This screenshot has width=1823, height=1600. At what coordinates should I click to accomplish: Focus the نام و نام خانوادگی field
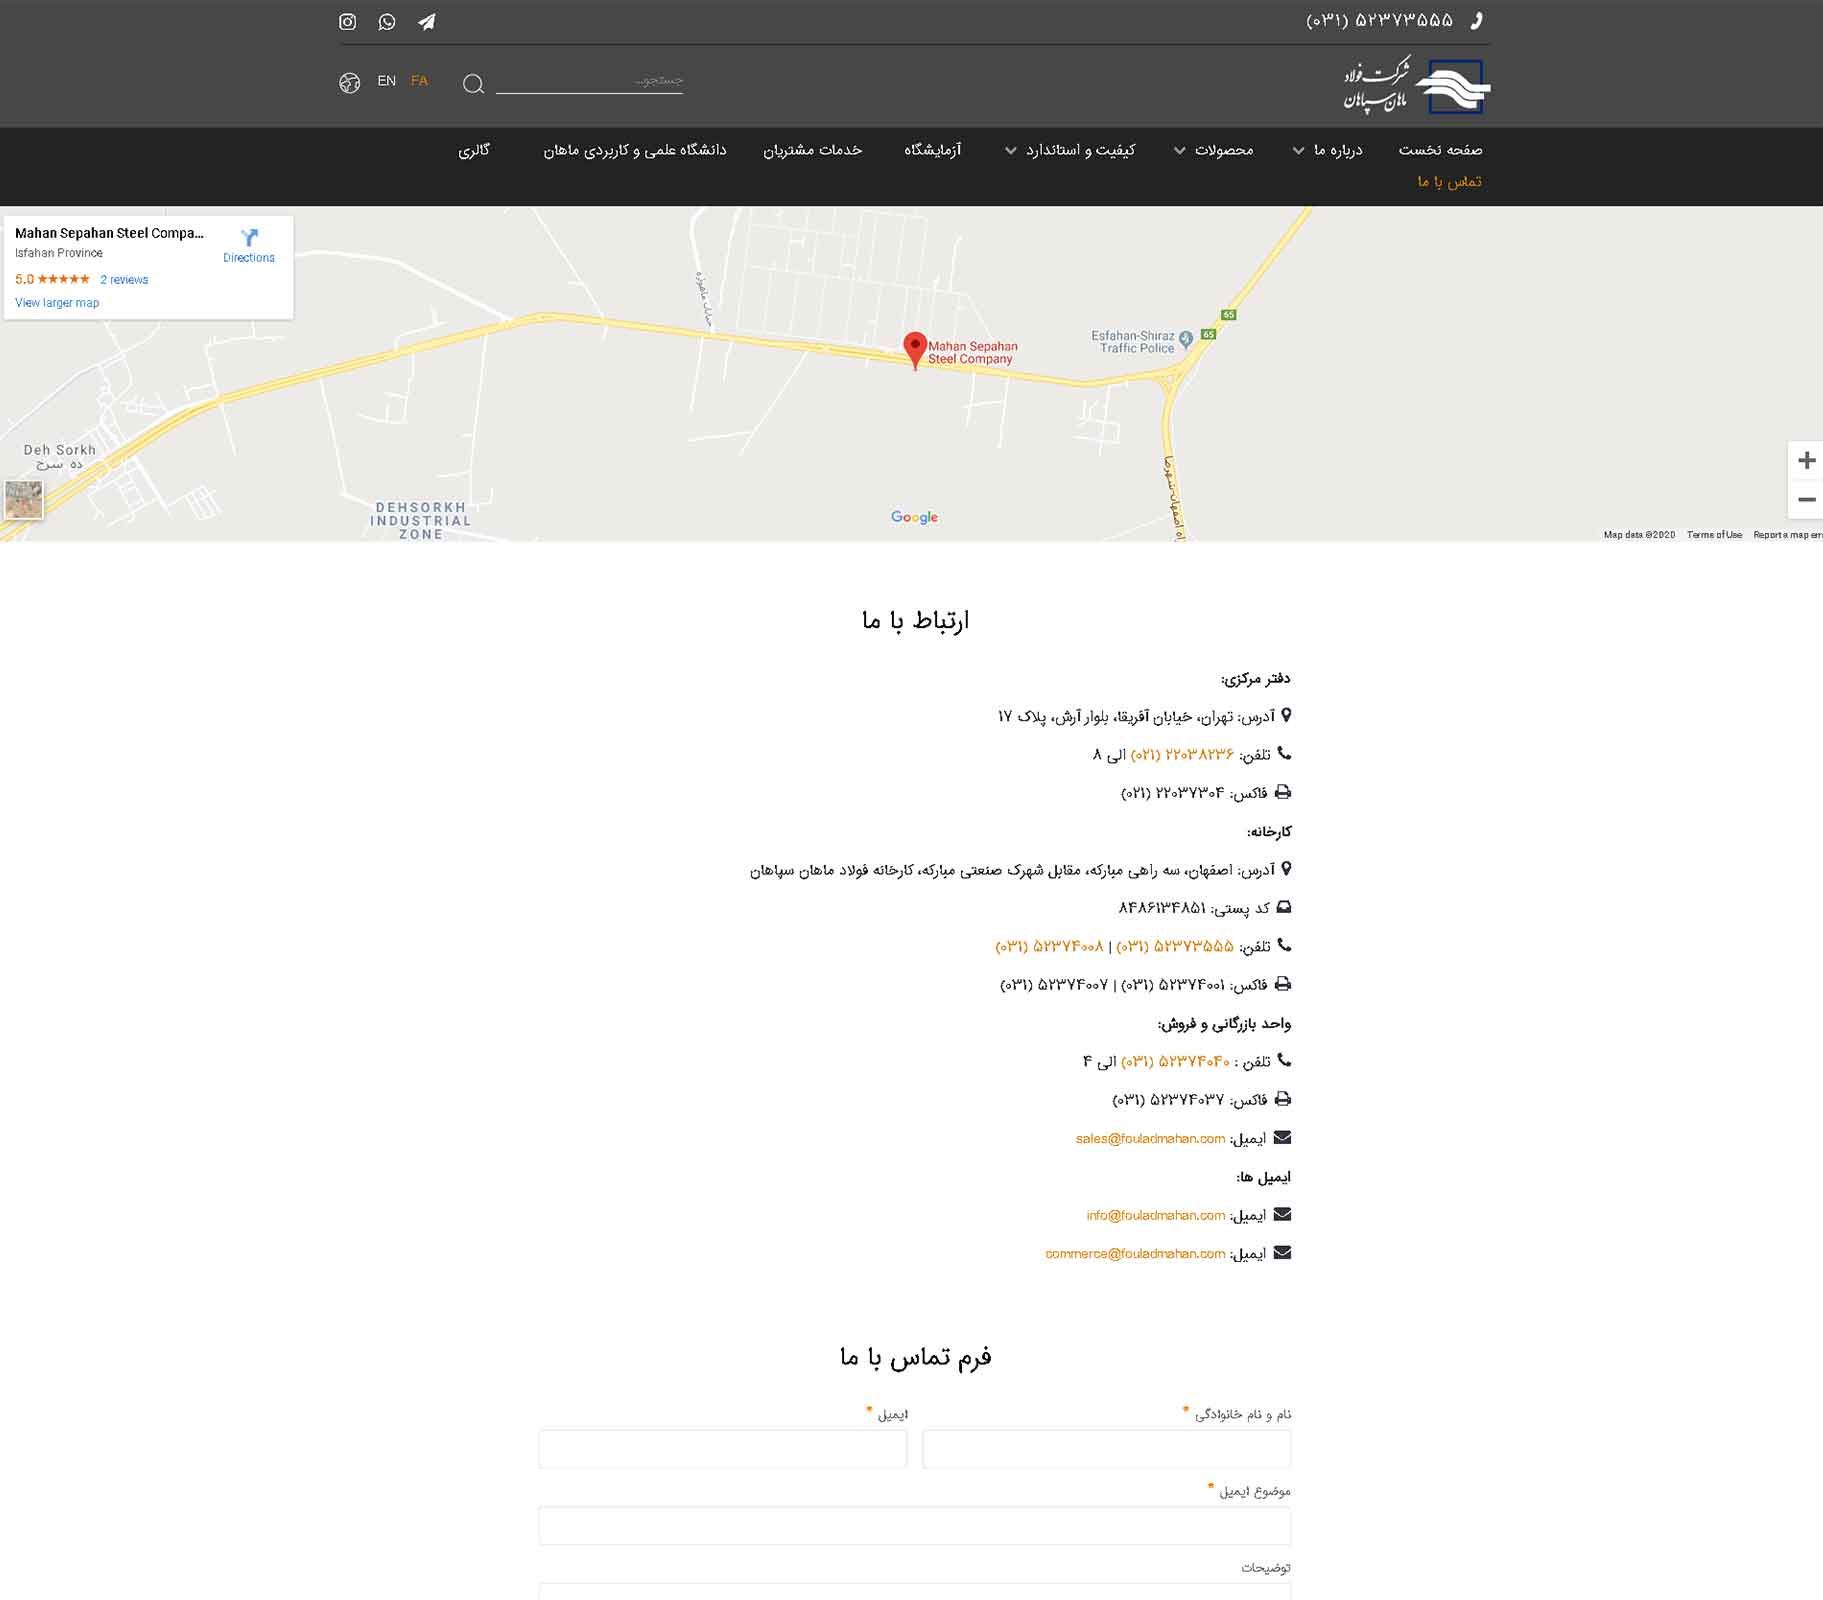pos(1106,1448)
